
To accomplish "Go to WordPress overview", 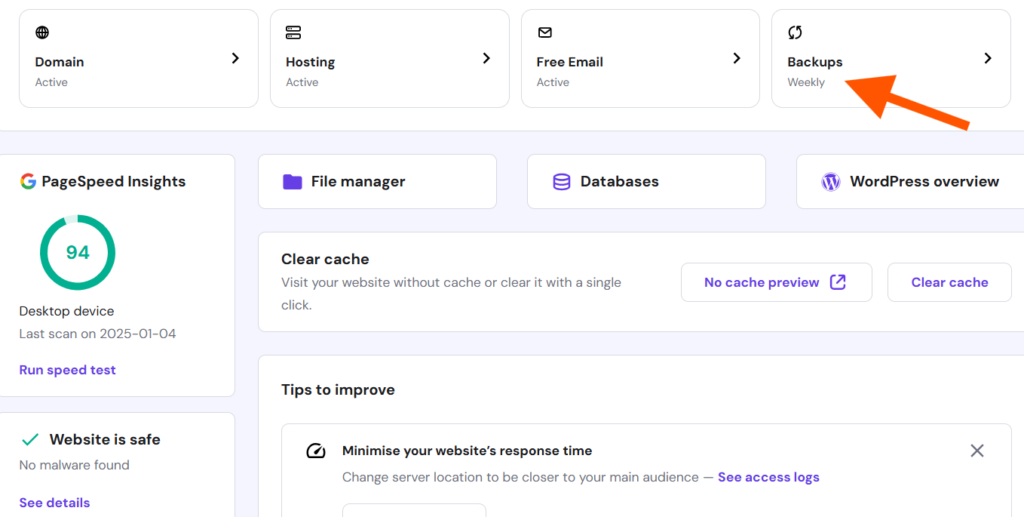I will pos(910,181).
